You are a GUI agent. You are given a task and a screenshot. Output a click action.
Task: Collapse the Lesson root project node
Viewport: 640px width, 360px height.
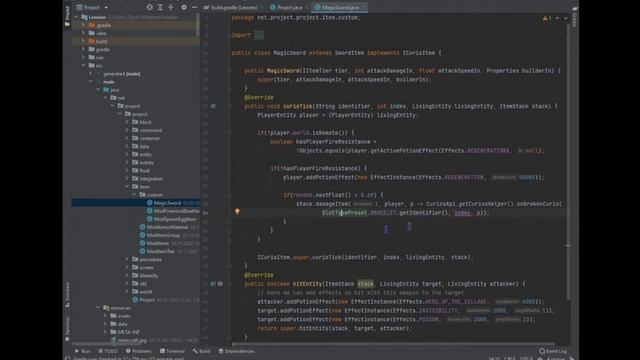(76, 17)
